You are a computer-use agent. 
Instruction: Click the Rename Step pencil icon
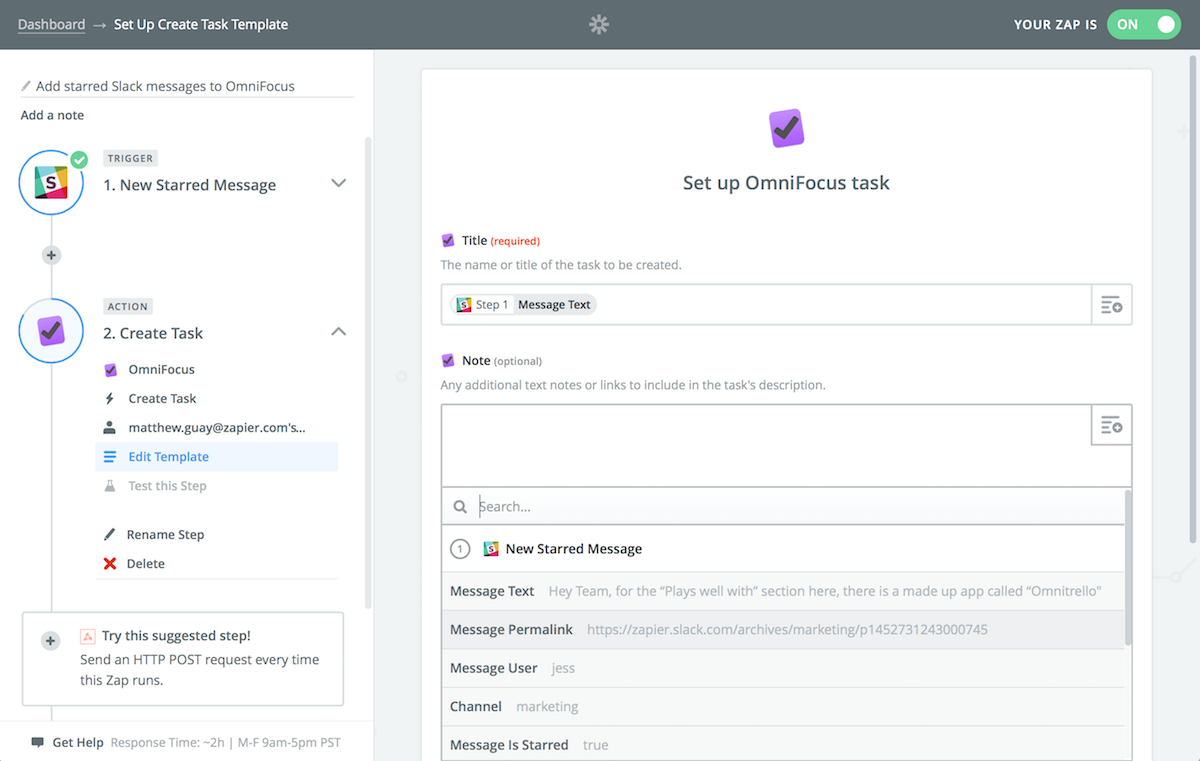click(x=110, y=535)
